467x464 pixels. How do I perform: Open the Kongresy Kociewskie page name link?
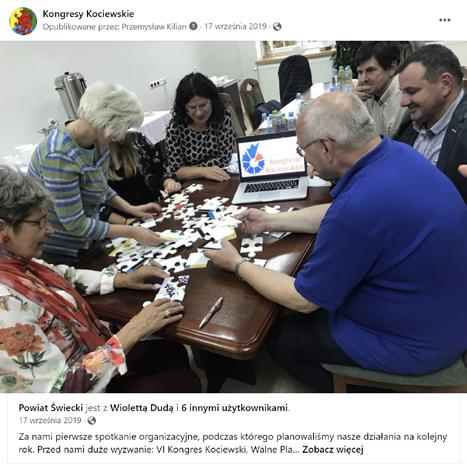coord(88,14)
